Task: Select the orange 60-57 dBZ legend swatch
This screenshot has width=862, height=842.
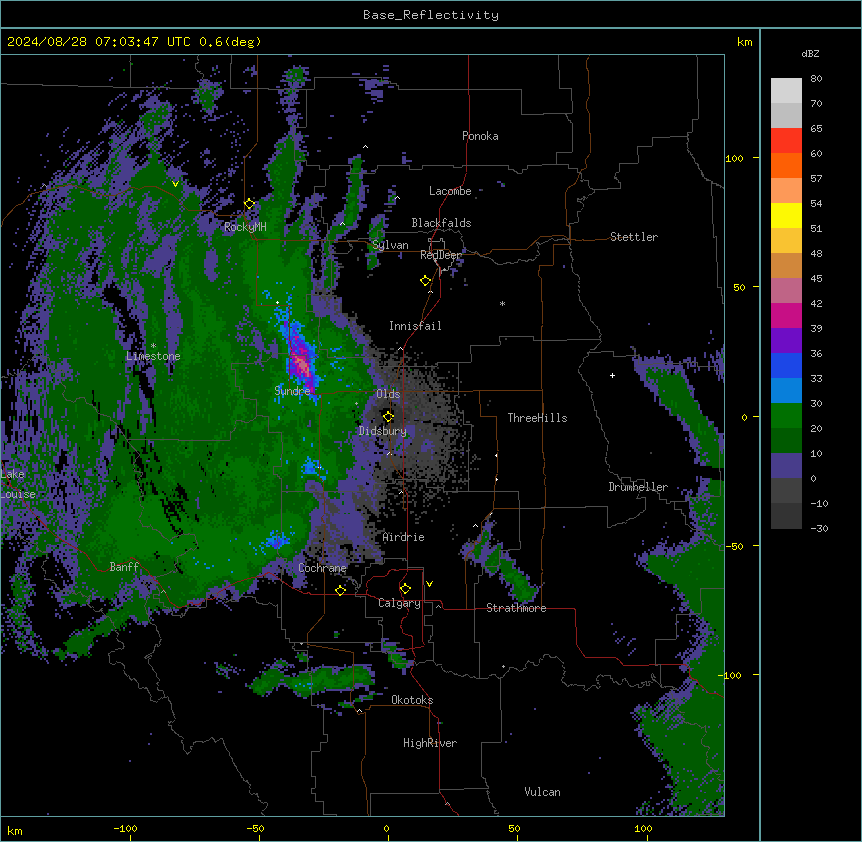Action: pyautogui.click(x=786, y=165)
